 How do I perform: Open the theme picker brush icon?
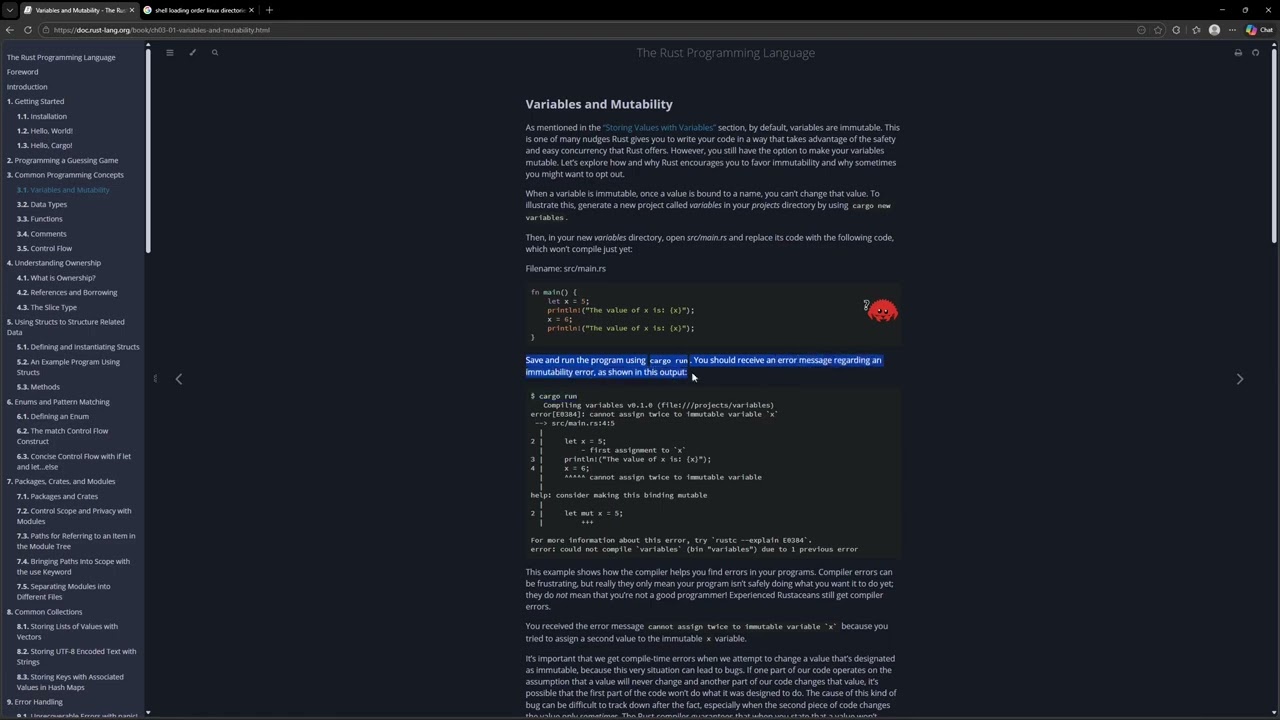192,52
